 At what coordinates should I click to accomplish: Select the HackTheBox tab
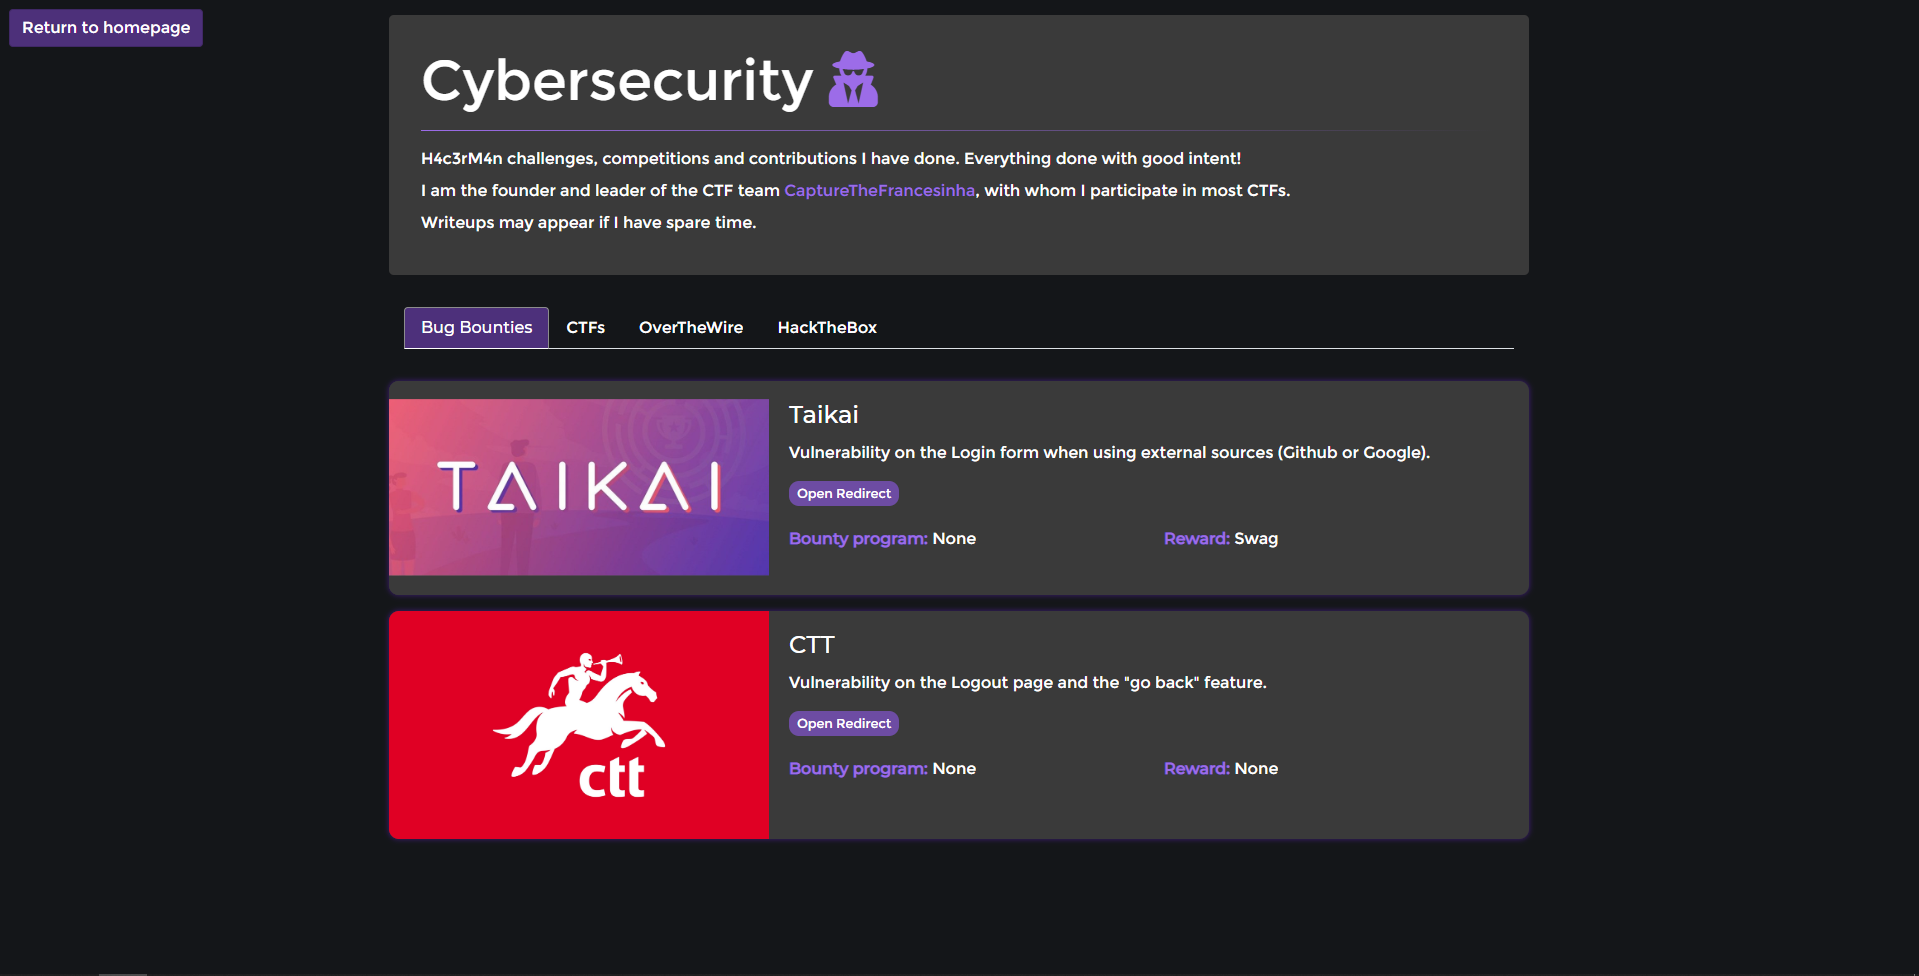[x=827, y=327]
